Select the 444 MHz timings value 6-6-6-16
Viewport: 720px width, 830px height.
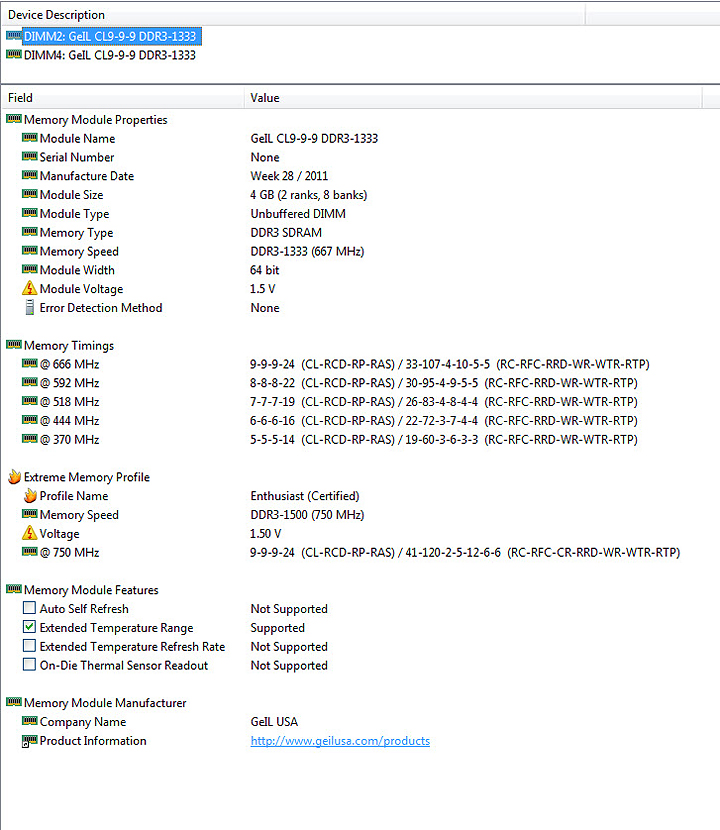point(444,421)
